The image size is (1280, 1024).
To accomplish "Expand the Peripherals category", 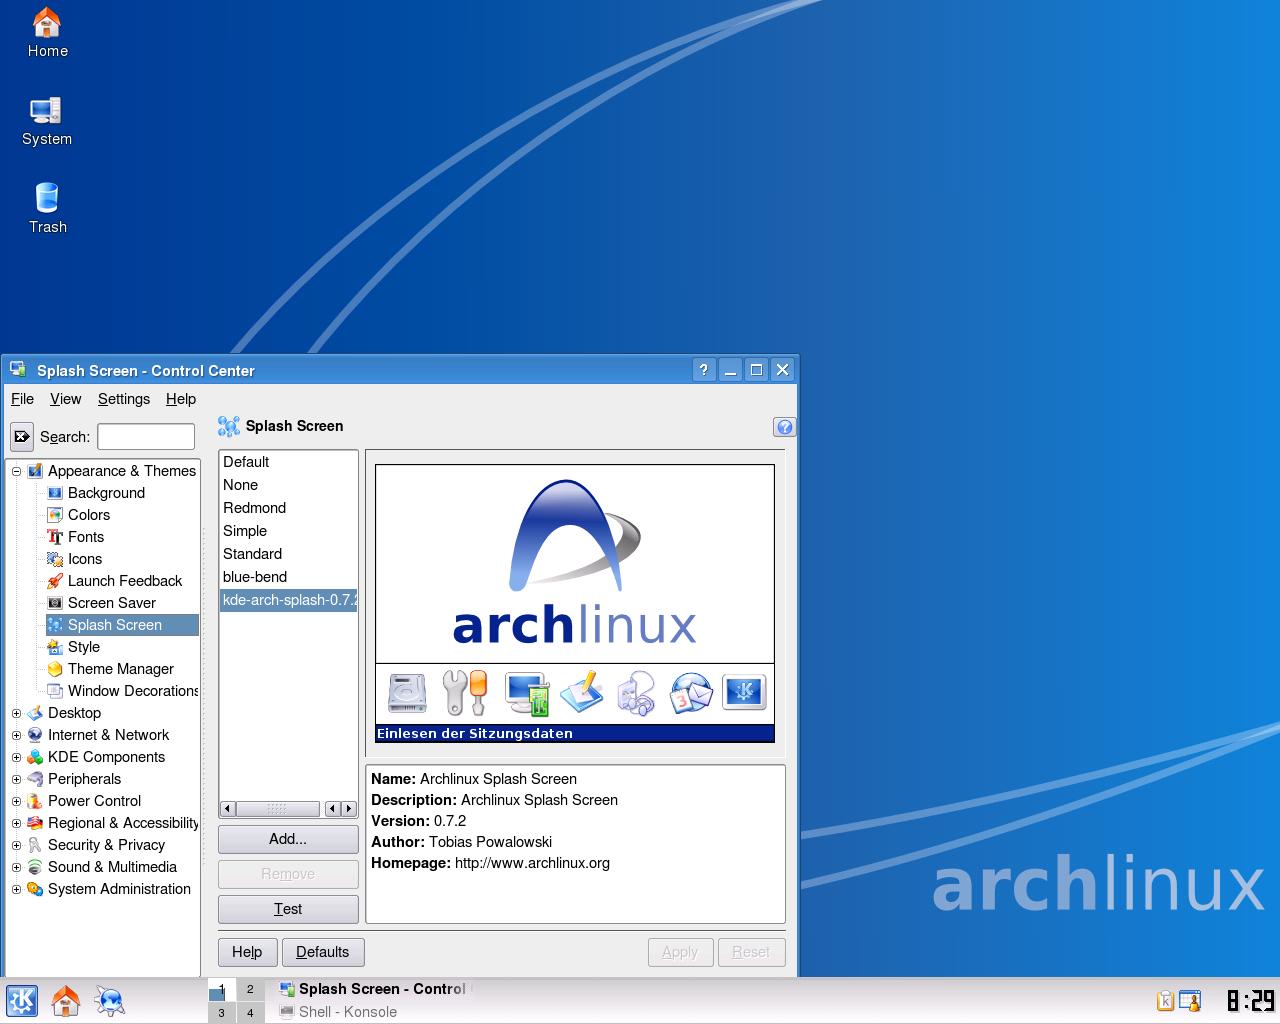I will (x=16, y=779).
